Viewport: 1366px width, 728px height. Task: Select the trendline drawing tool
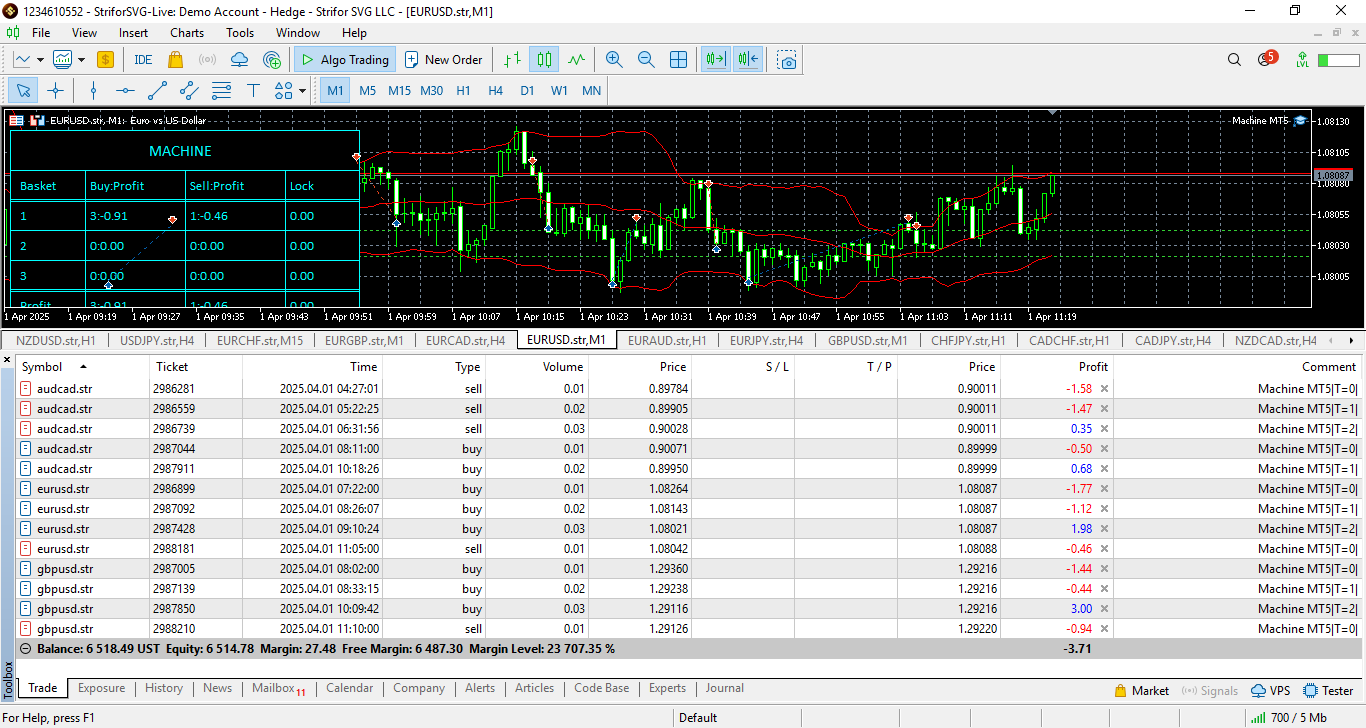point(157,90)
